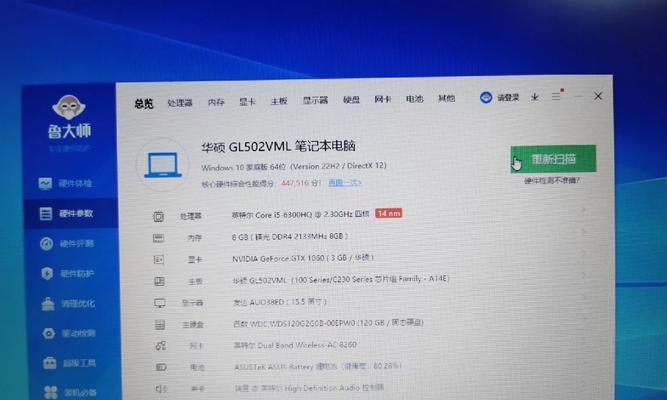Click the 再跑一次 link
This screenshot has width=667, height=400.
click(x=345, y=183)
